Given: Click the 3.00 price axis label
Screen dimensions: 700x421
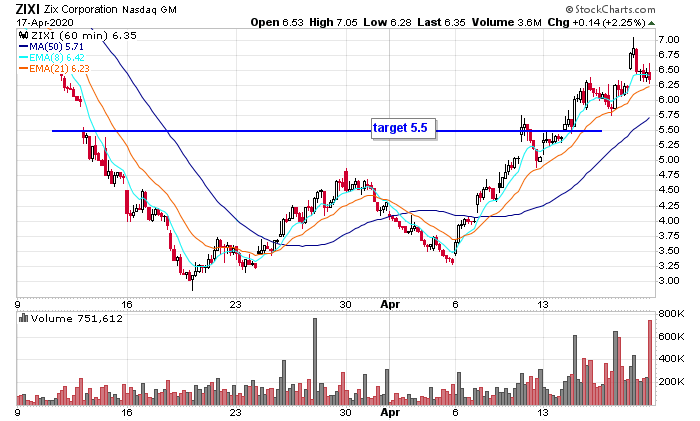Looking at the screenshot, I should (x=669, y=280).
